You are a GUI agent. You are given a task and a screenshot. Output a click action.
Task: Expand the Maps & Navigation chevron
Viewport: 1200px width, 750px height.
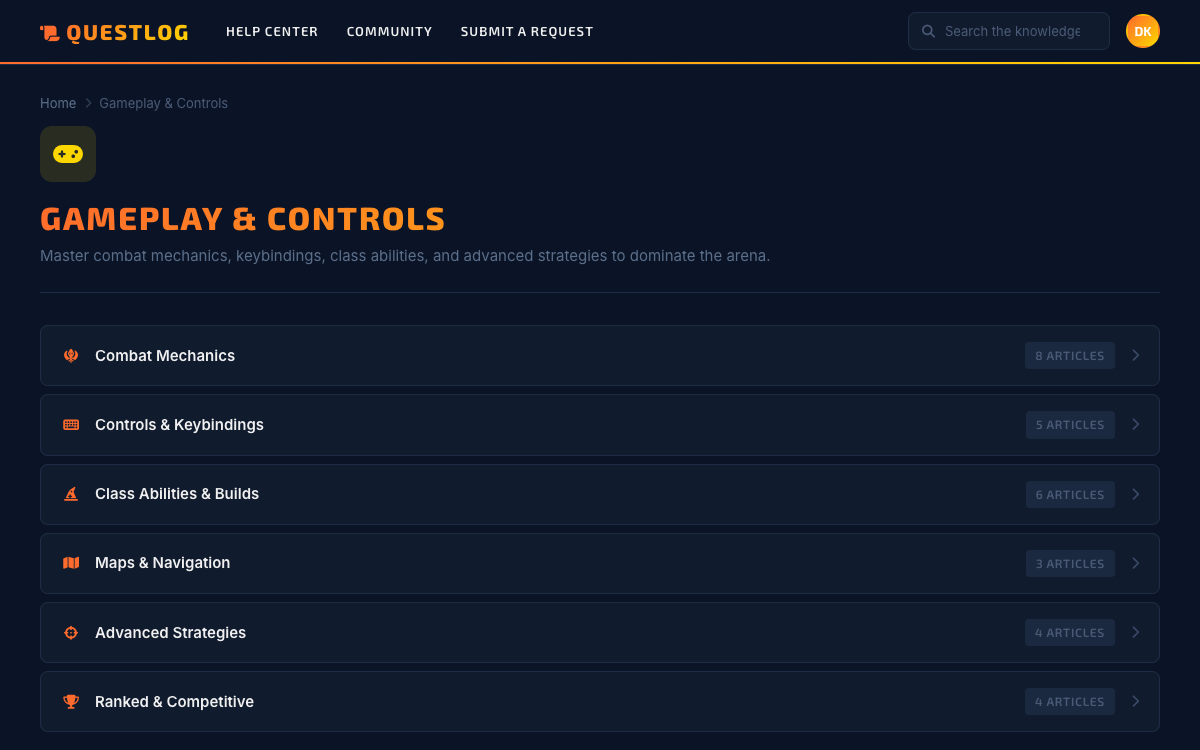(1135, 563)
